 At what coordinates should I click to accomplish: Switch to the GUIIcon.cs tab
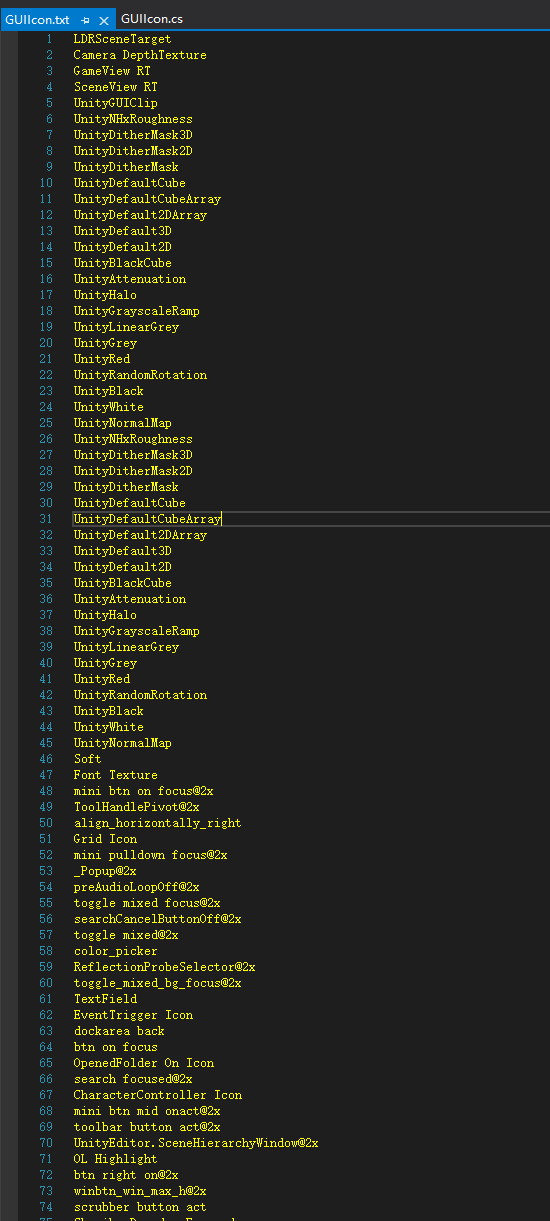pos(151,19)
